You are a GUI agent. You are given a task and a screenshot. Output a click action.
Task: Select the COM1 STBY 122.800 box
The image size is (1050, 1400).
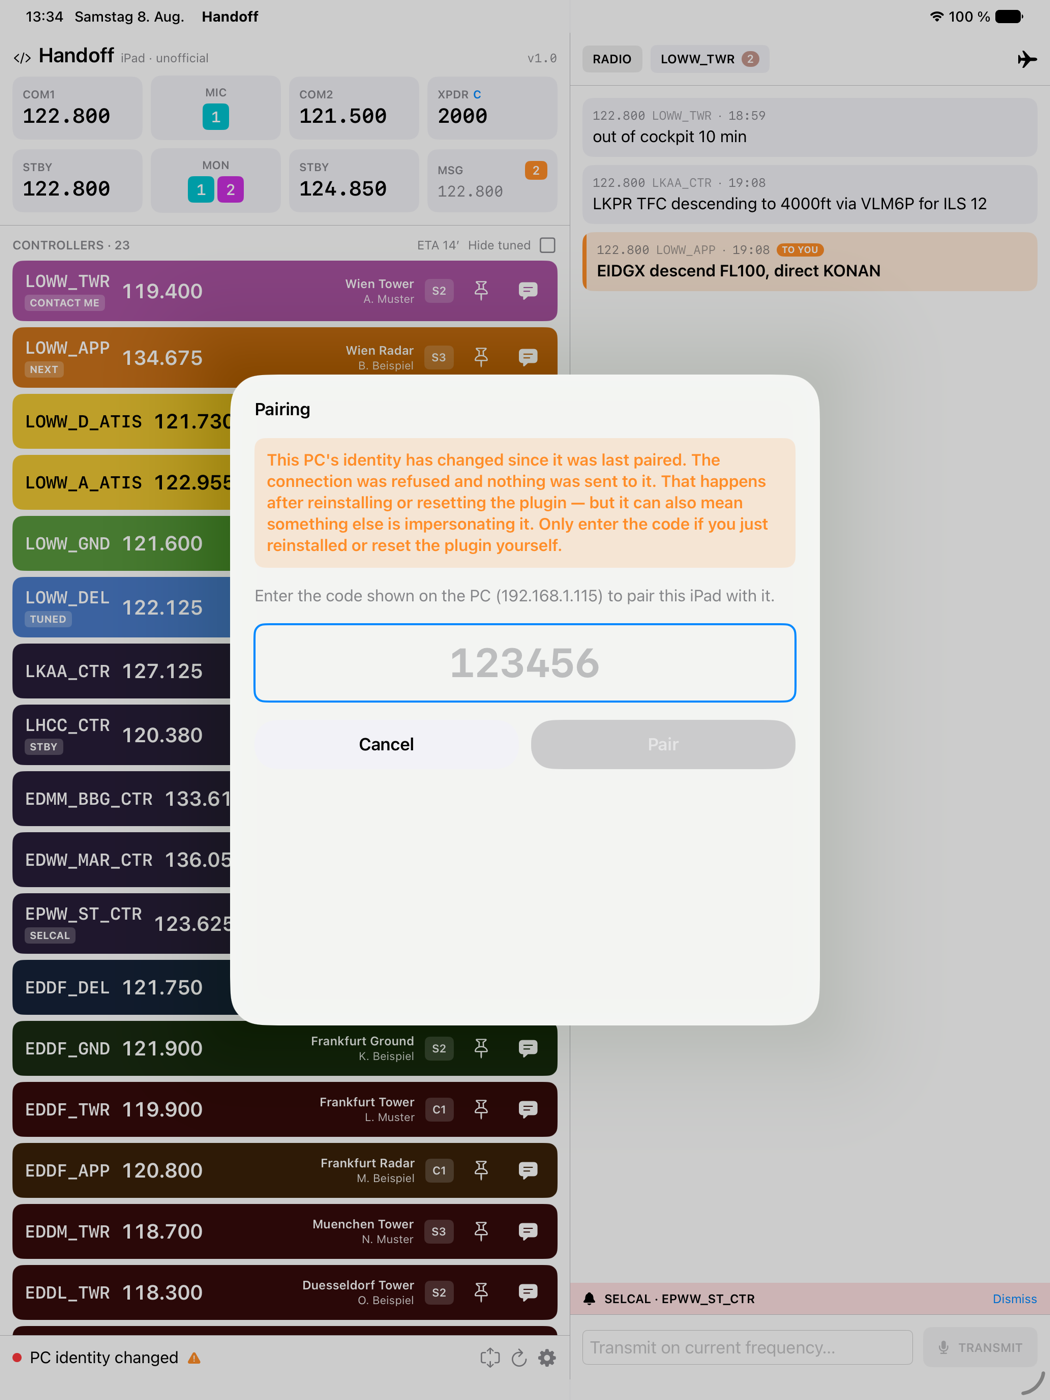pos(77,180)
